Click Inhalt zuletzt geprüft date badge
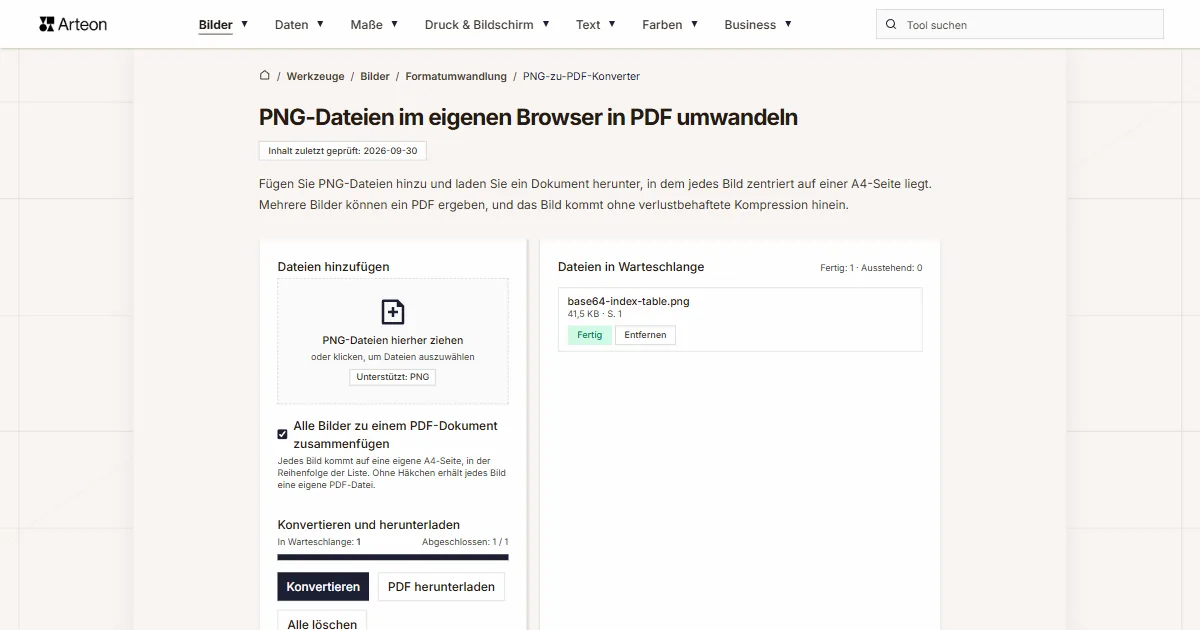 click(x=343, y=150)
